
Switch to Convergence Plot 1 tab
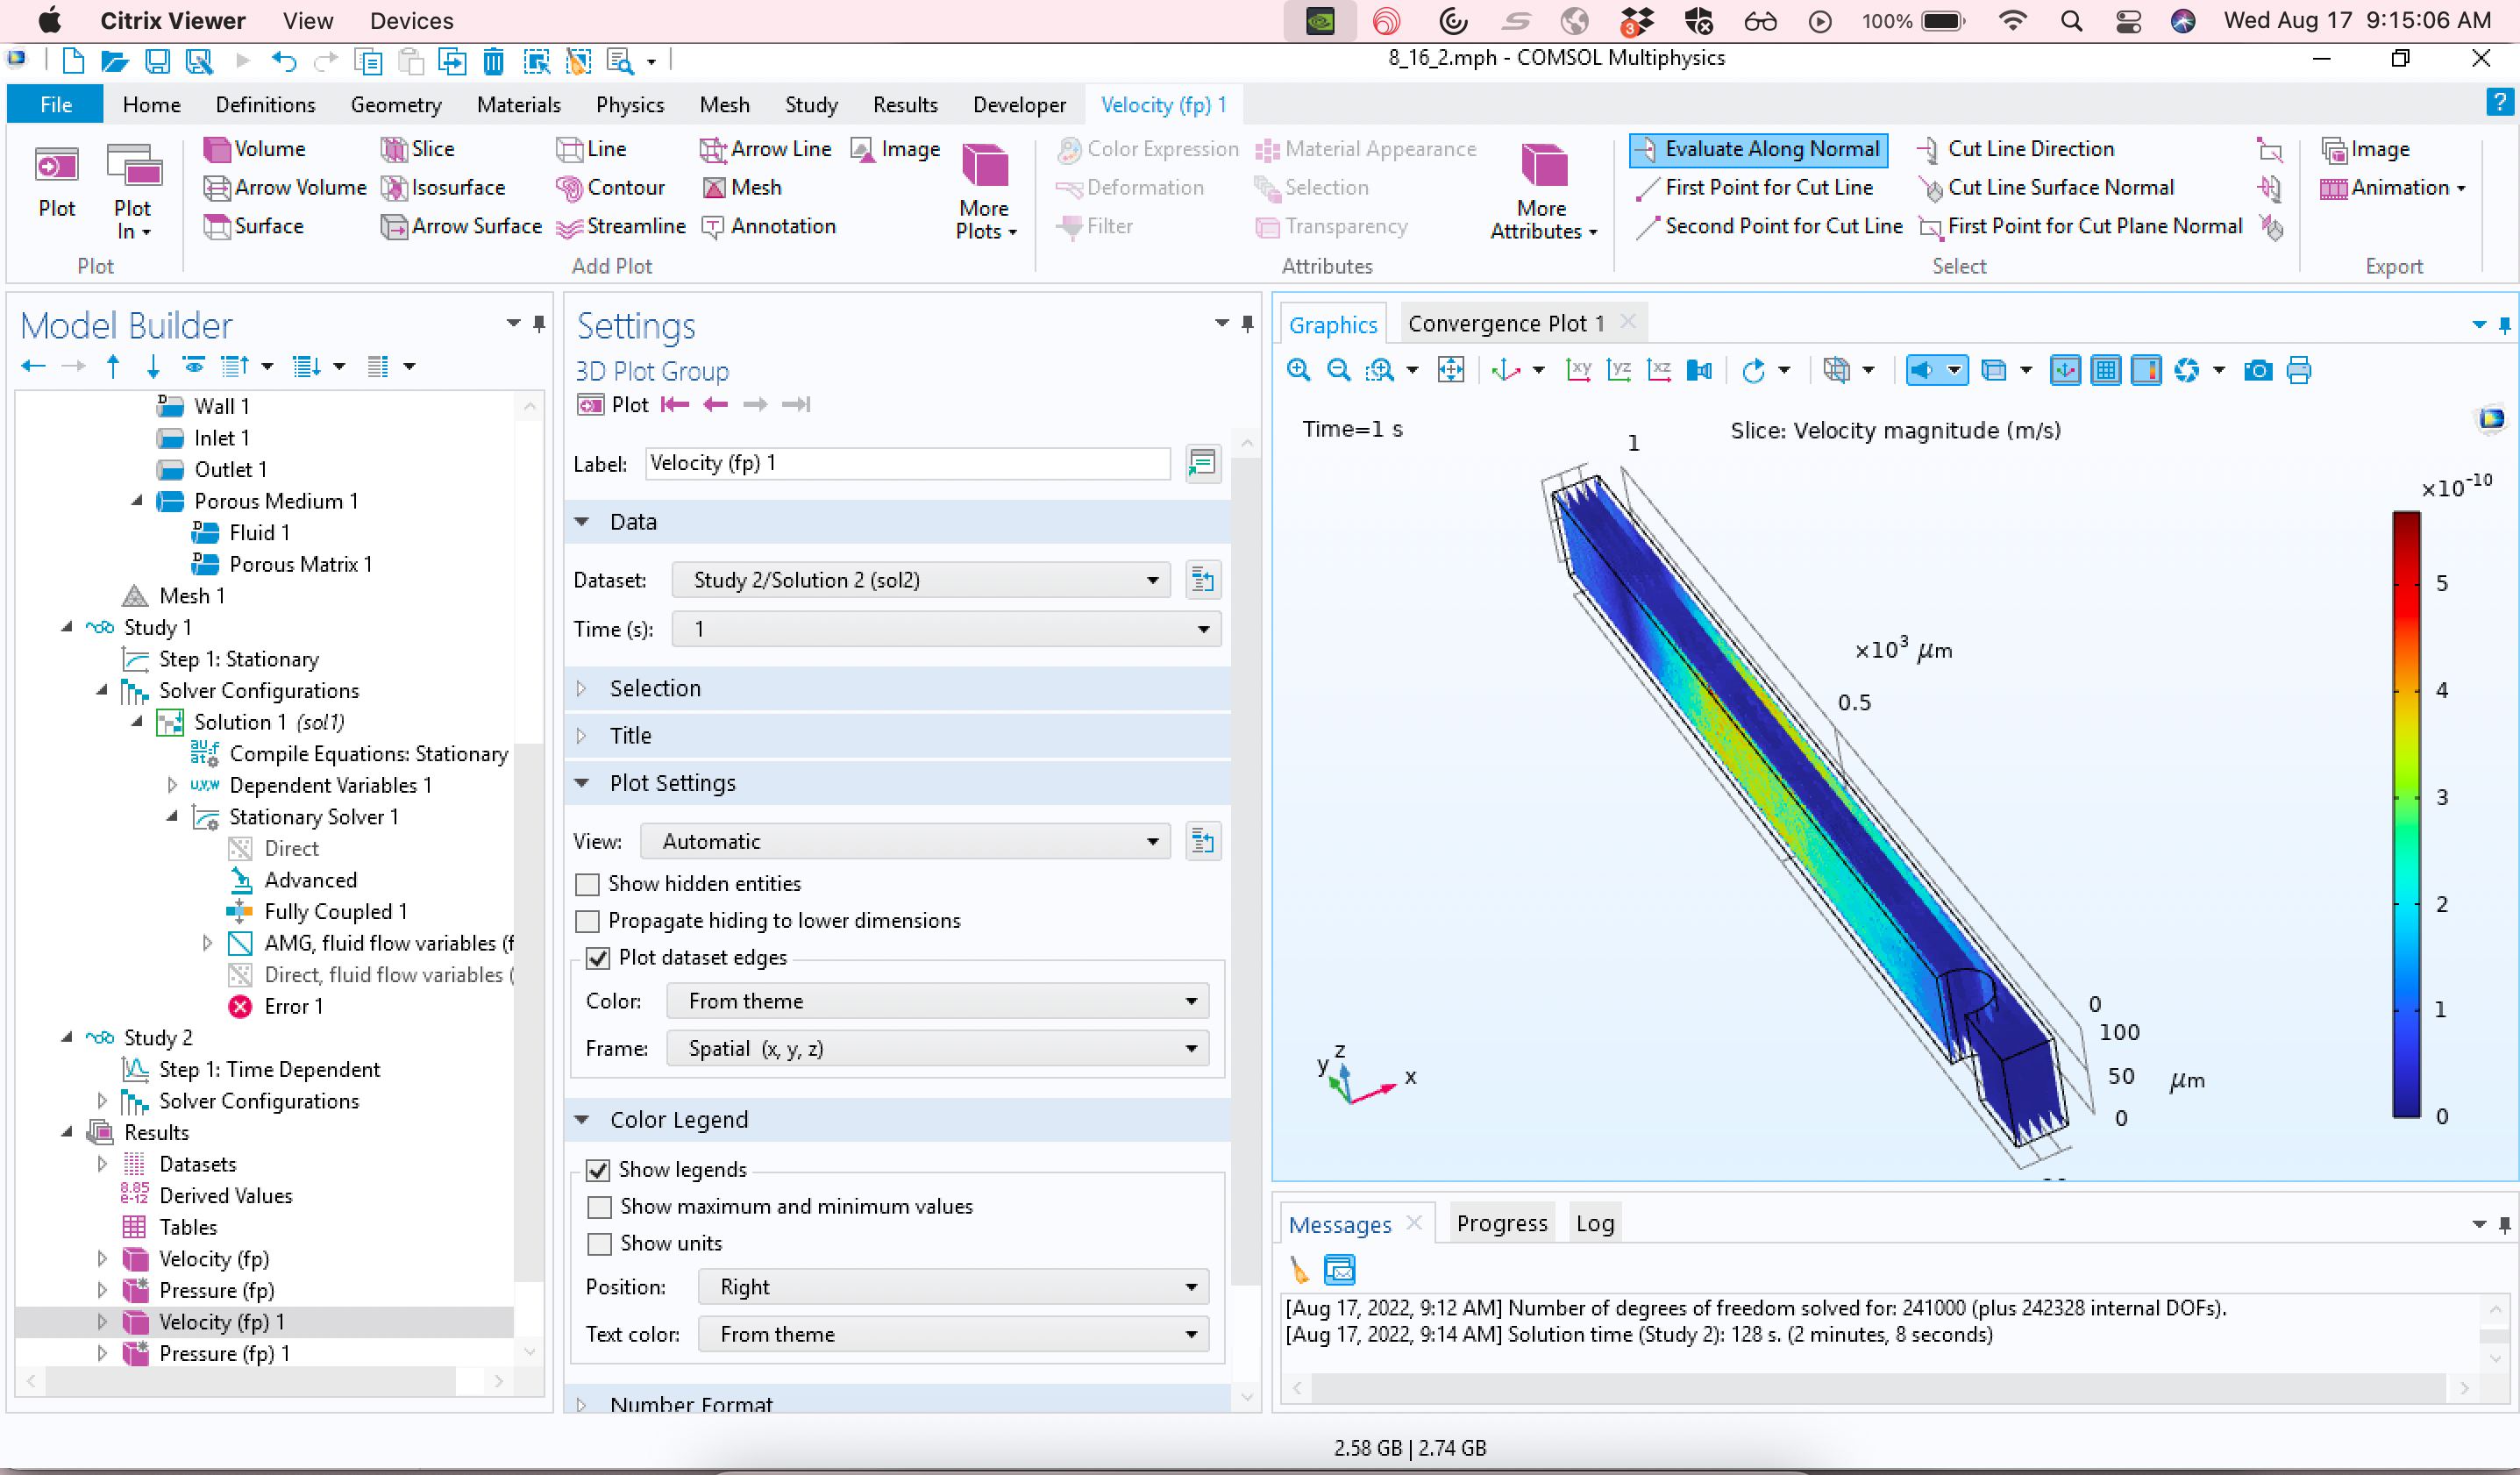[x=1505, y=324]
